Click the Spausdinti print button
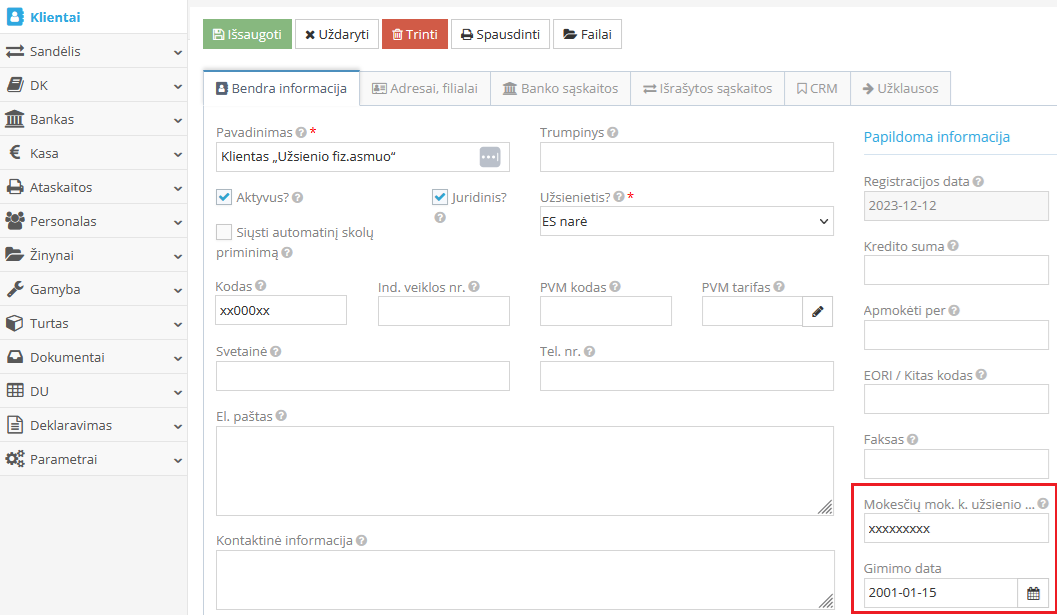The height and width of the screenshot is (615, 1057). click(x=500, y=34)
